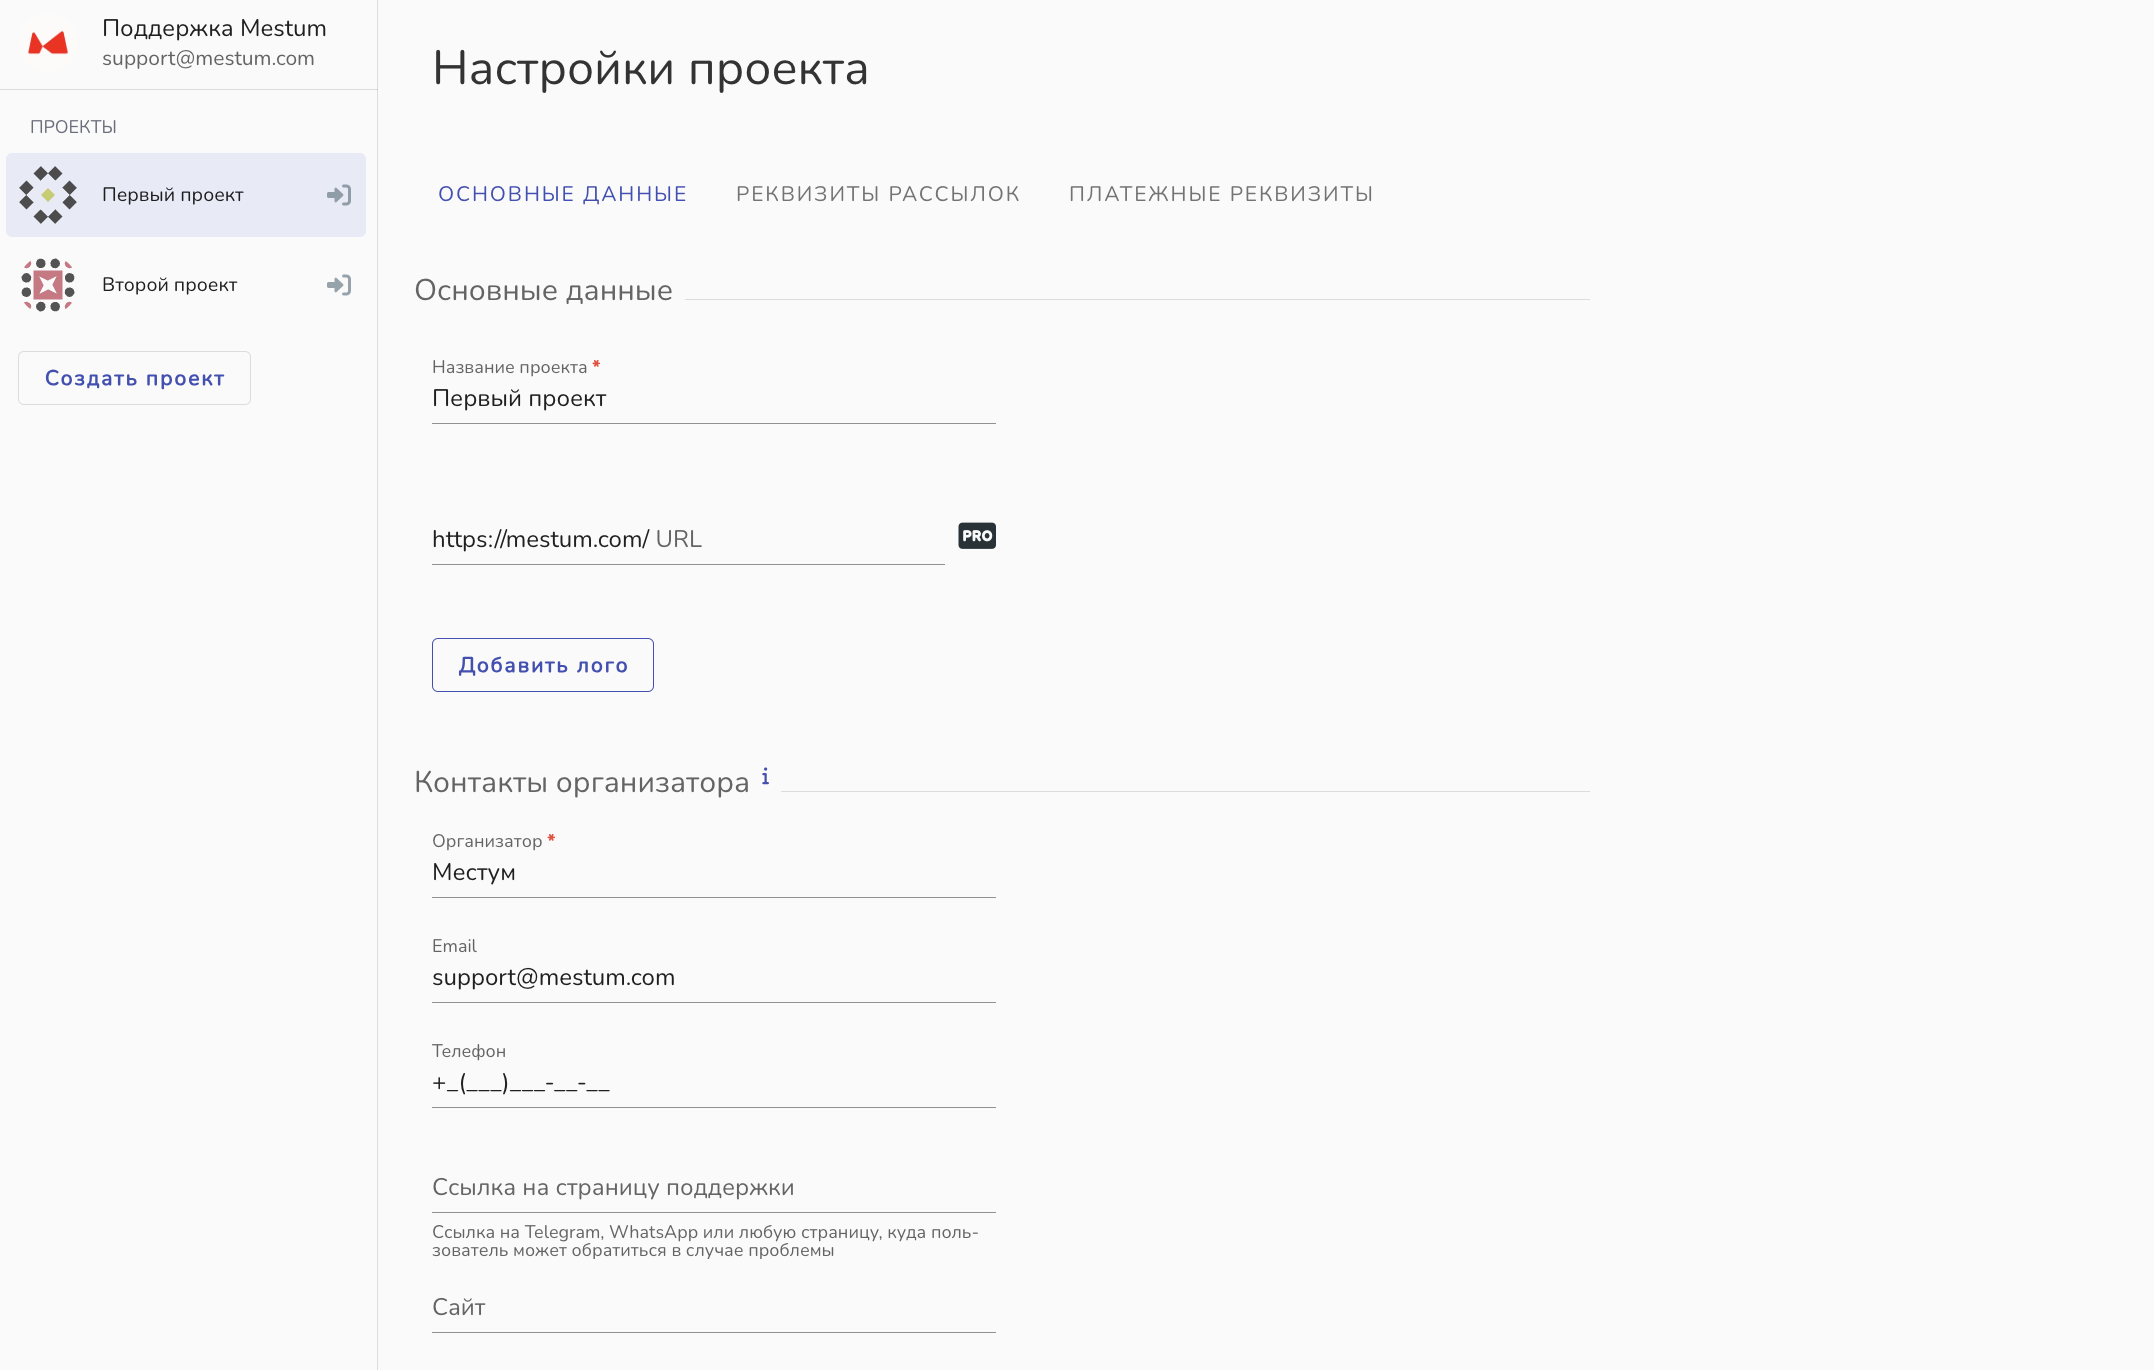
Task: Click the enter arrow icon for Первый проект
Action: pyautogui.click(x=339, y=195)
